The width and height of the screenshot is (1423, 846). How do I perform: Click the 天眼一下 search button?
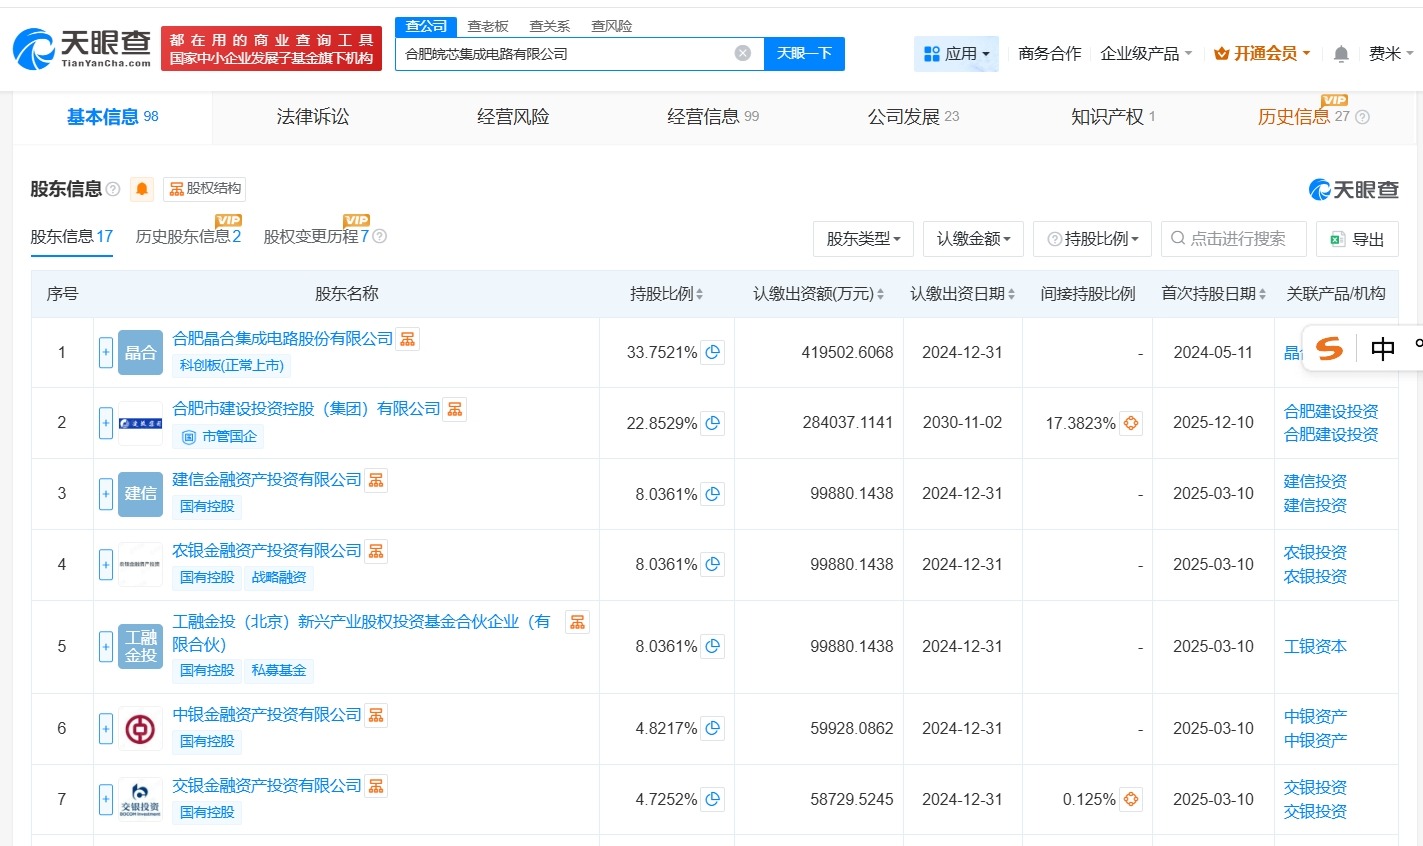(806, 54)
